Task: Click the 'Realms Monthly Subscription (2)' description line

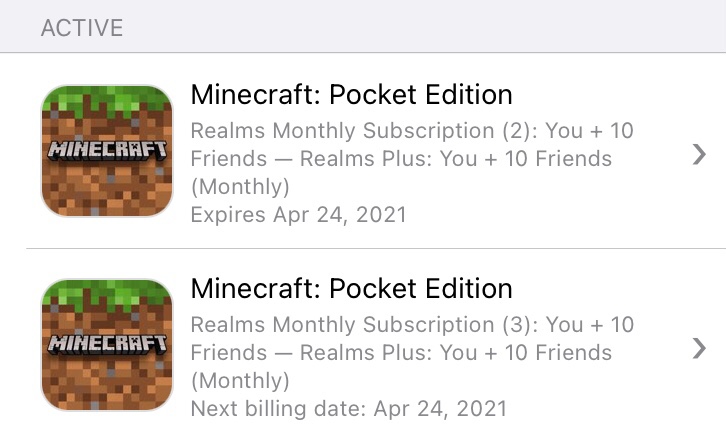Action: click(412, 131)
